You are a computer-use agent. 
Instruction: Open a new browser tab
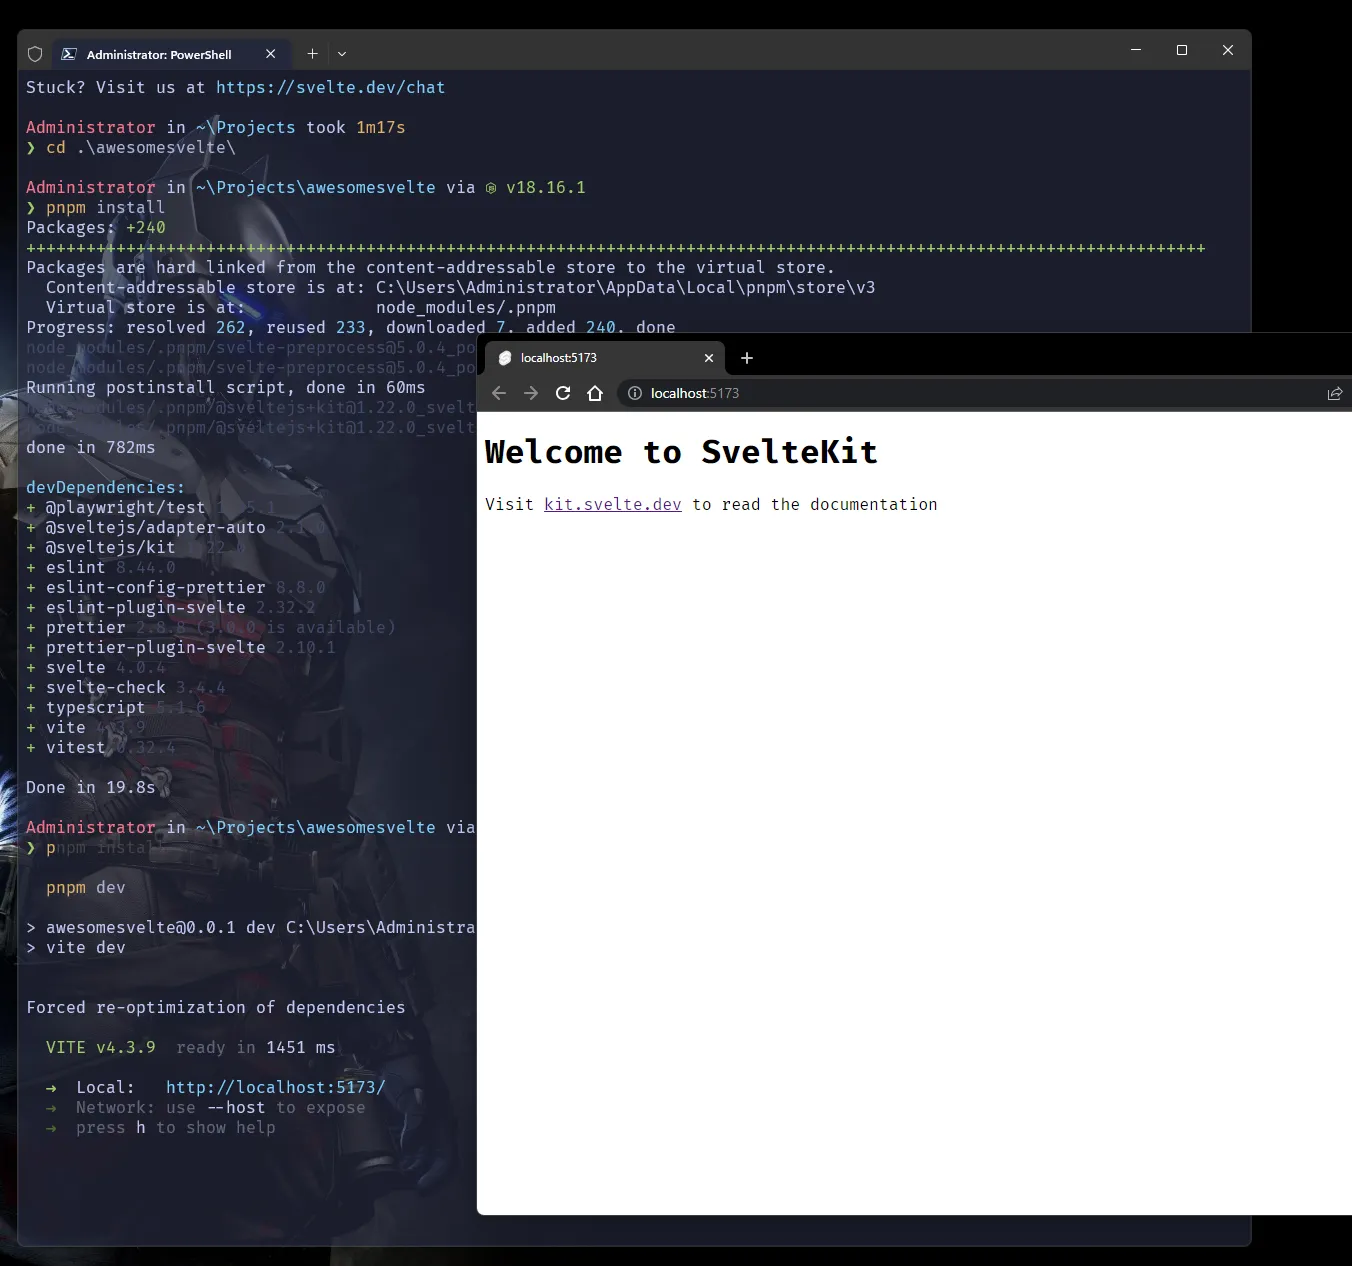746,358
